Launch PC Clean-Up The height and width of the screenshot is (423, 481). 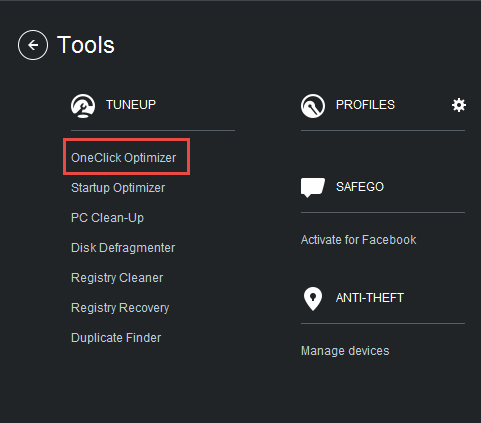coord(107,218)
